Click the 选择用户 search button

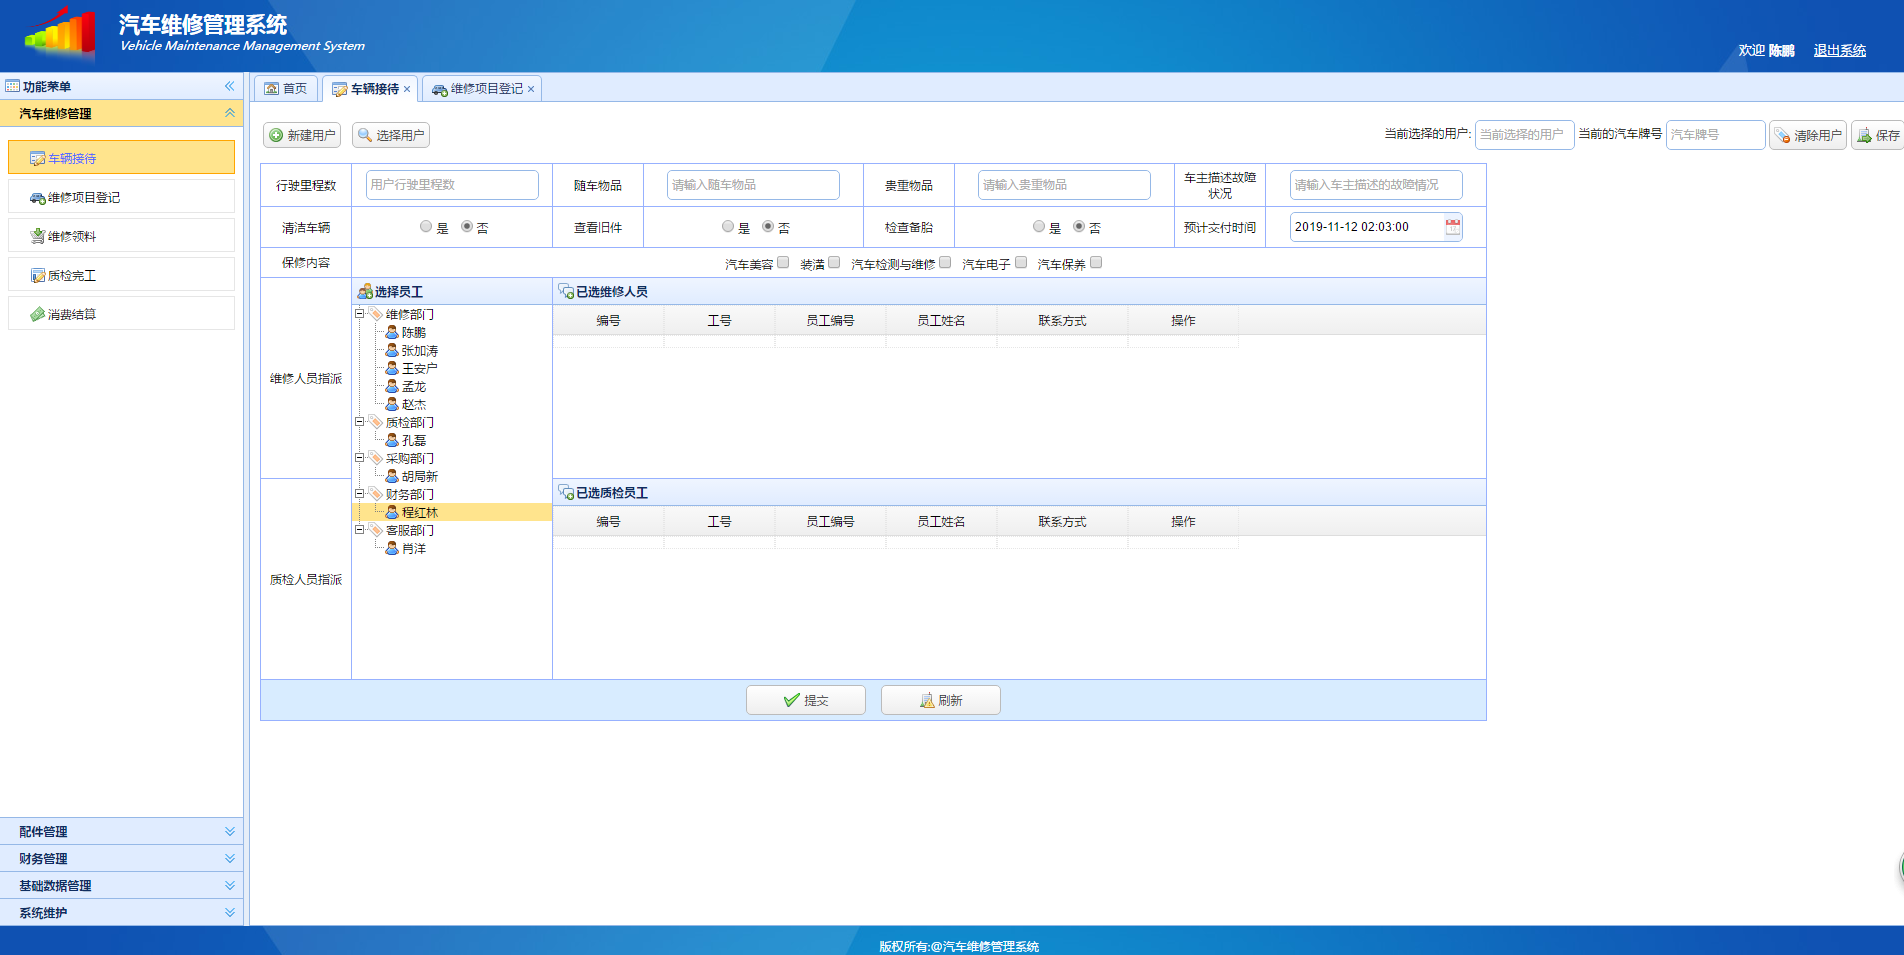[x=391, y=135]
